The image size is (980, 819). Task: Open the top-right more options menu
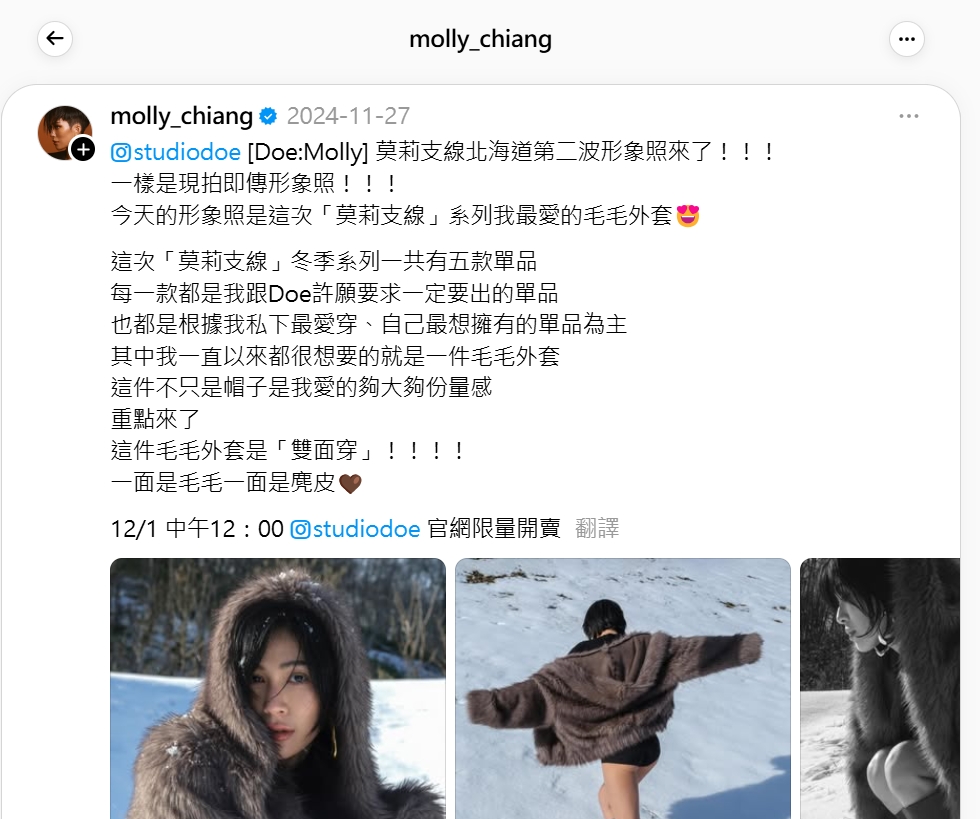906,39
